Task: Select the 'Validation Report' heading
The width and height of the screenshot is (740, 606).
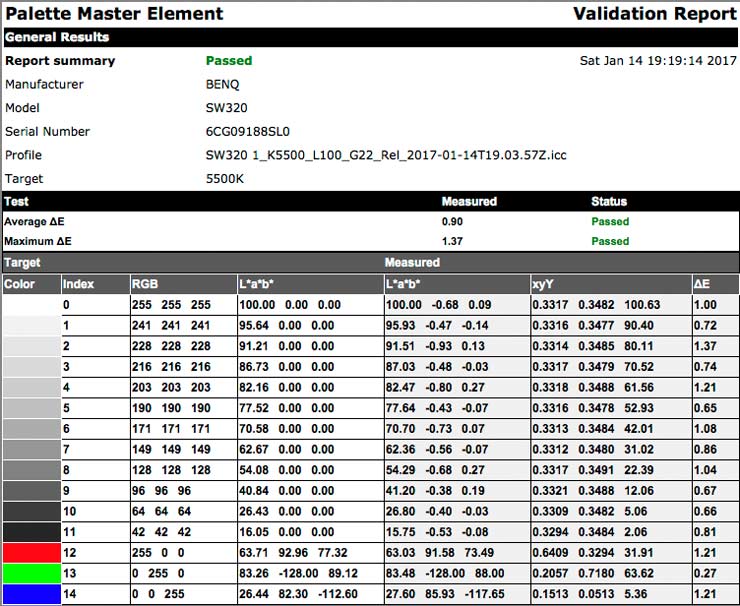Action: 655,14
